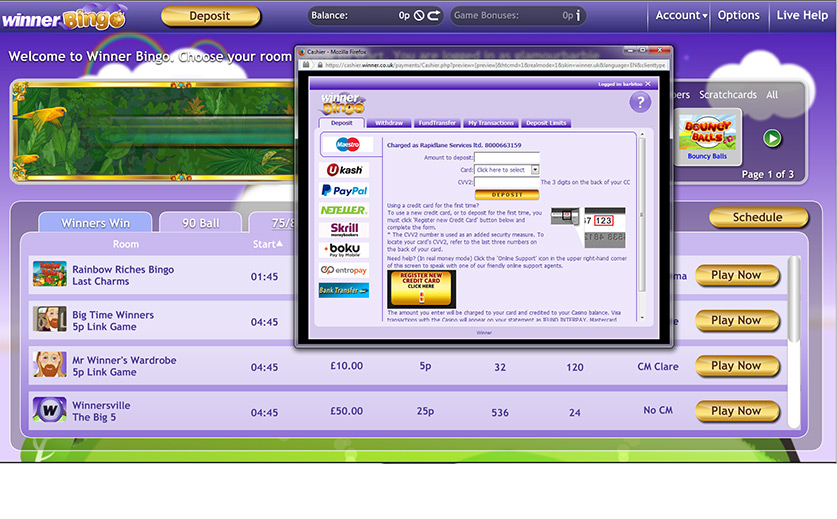Click the cashier scrollbar down arrow
837x519 pixels.
click(x=642, y=317)
